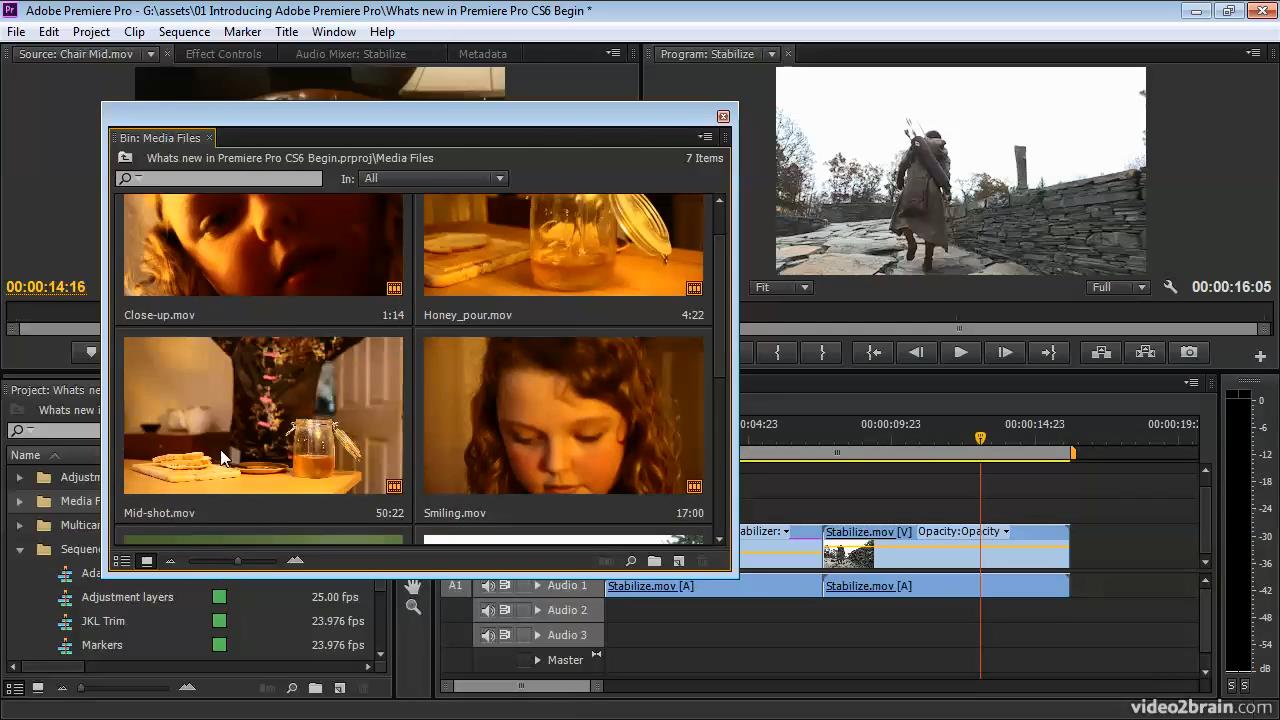The height and width of the screenshot is (720, 1280).
Task: Solo the left audio meter channel
Action: [1231, 686]
